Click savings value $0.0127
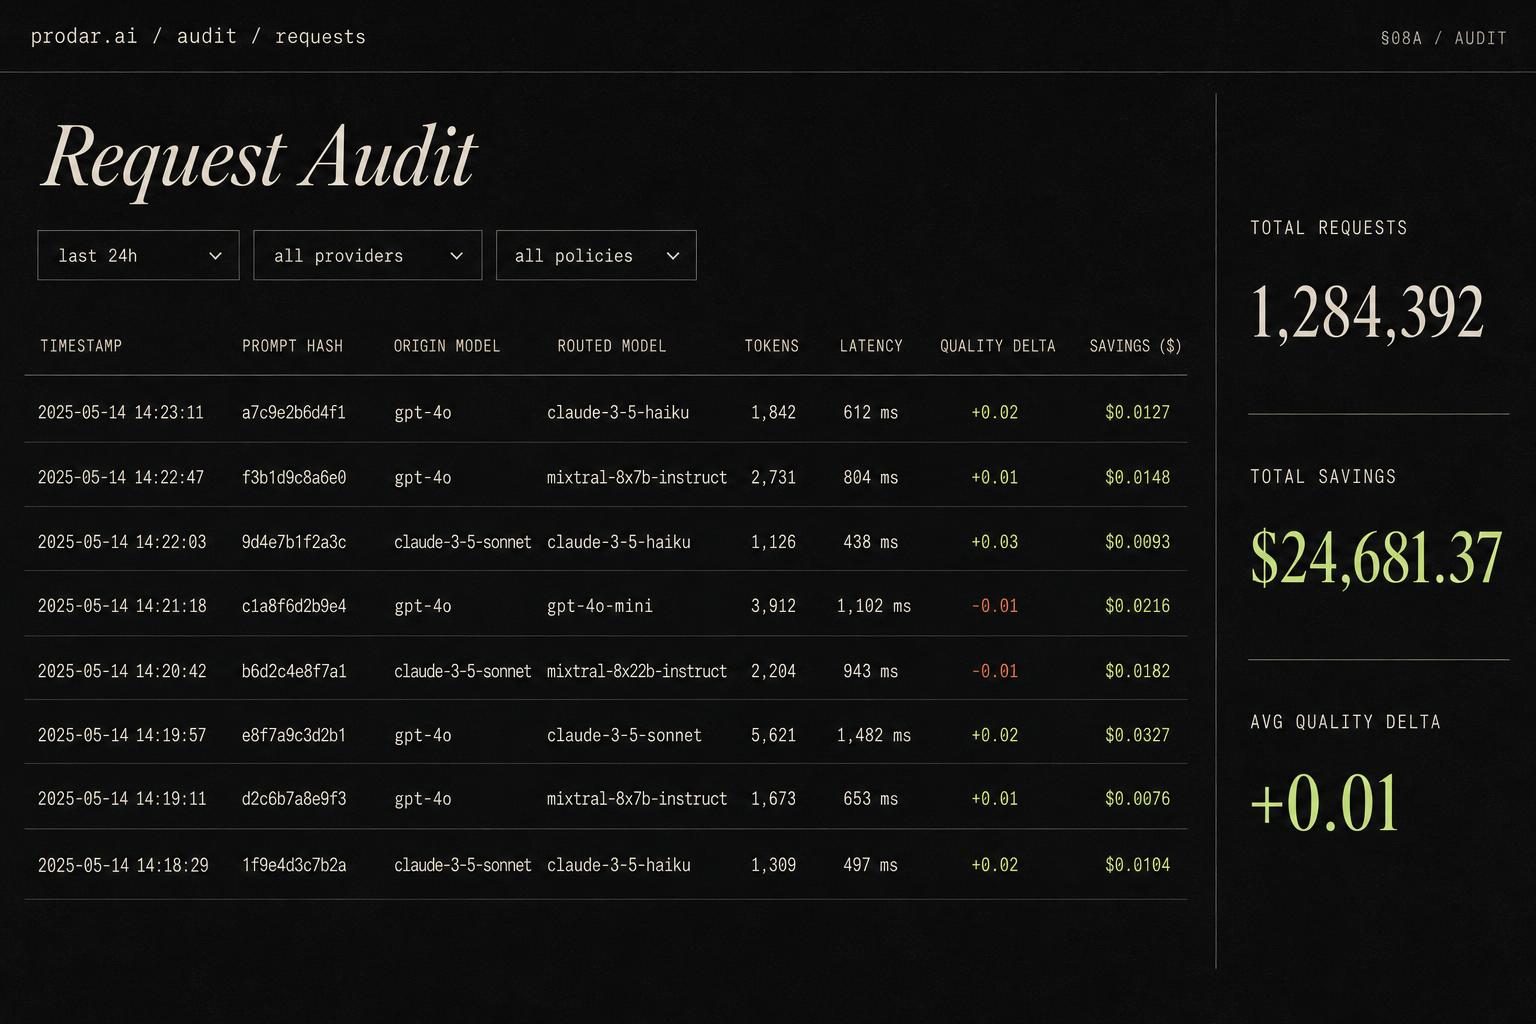The height and width of the screenshot is (1024, 1536). pos(1137,412)
